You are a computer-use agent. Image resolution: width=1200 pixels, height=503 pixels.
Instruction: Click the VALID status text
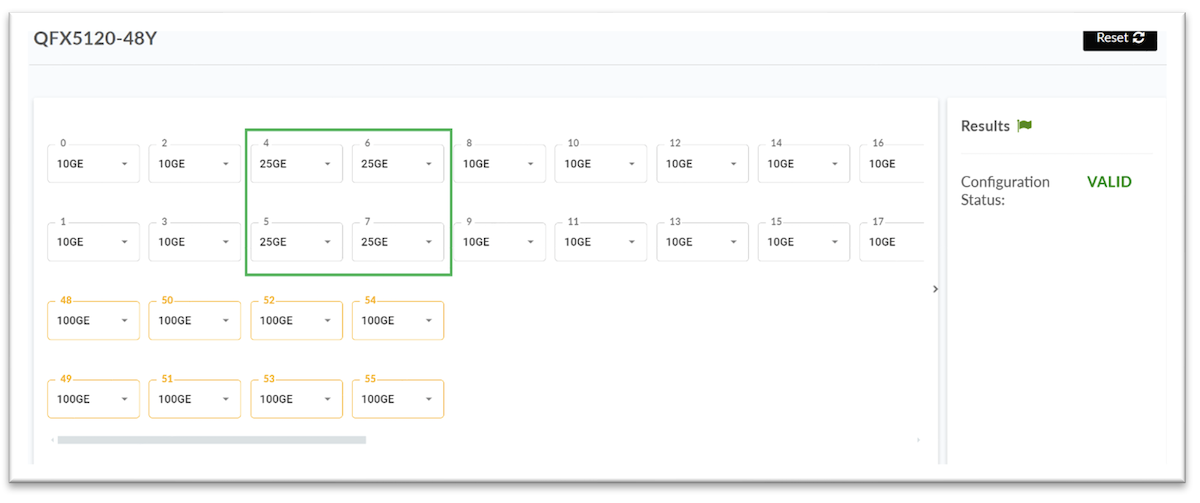click(x=1109, y=182)
